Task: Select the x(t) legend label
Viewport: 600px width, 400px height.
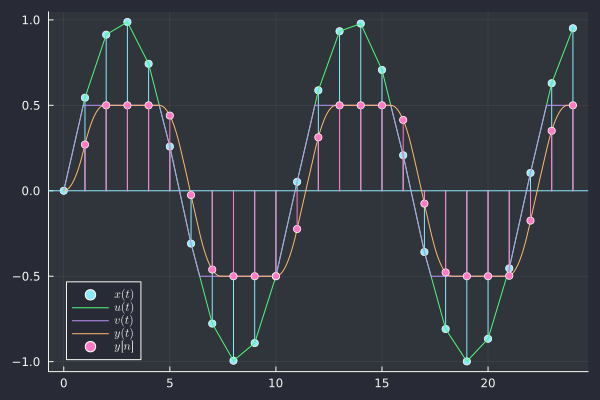Action: tap(124, 294)
